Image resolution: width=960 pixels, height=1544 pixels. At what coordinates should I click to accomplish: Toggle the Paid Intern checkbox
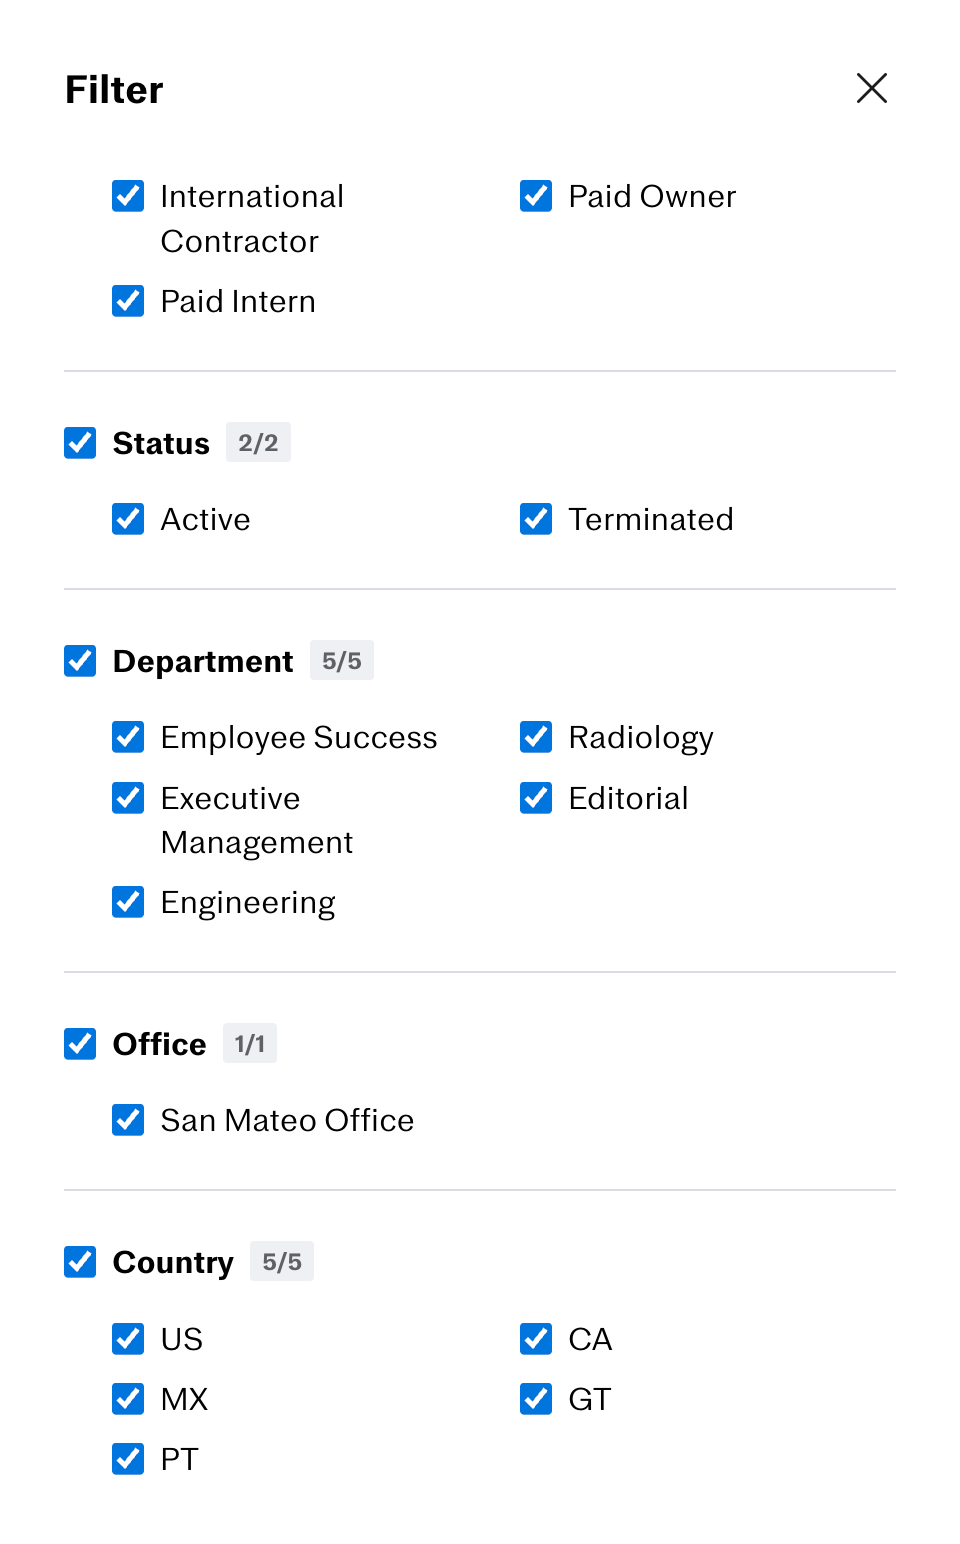click(x=128, y=301)
